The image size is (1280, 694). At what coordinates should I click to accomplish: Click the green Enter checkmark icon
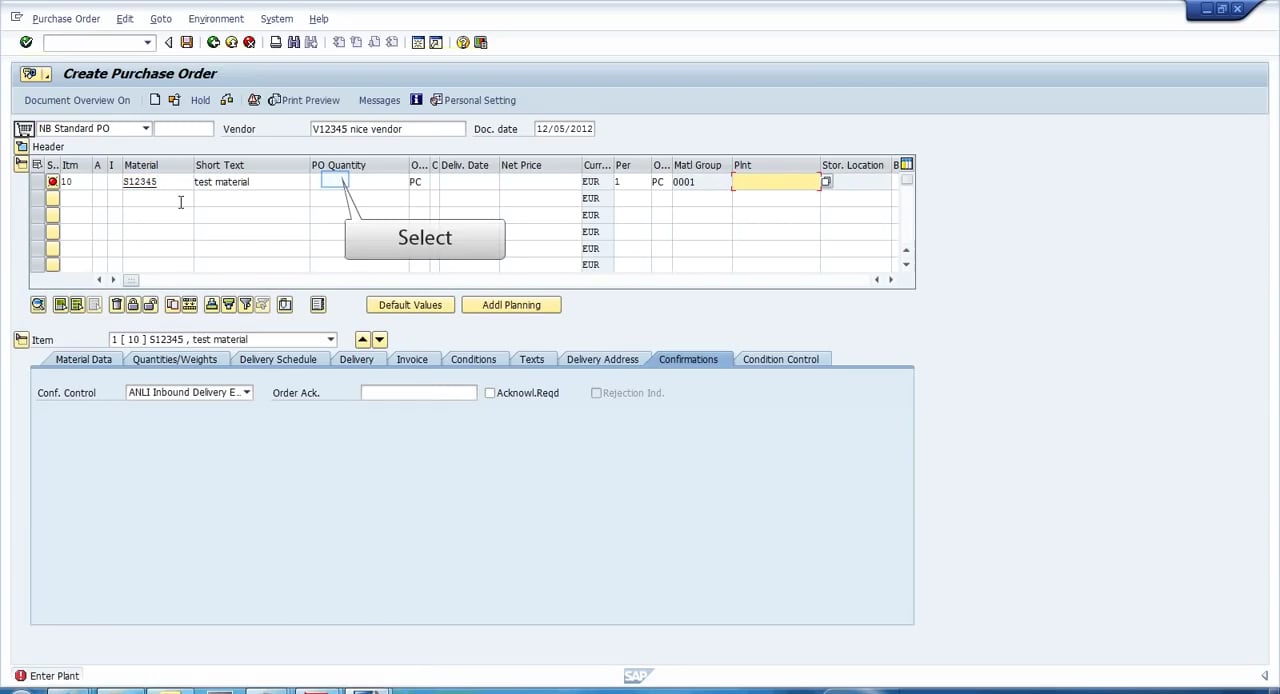pyautogui.click(x=26, y=42)
